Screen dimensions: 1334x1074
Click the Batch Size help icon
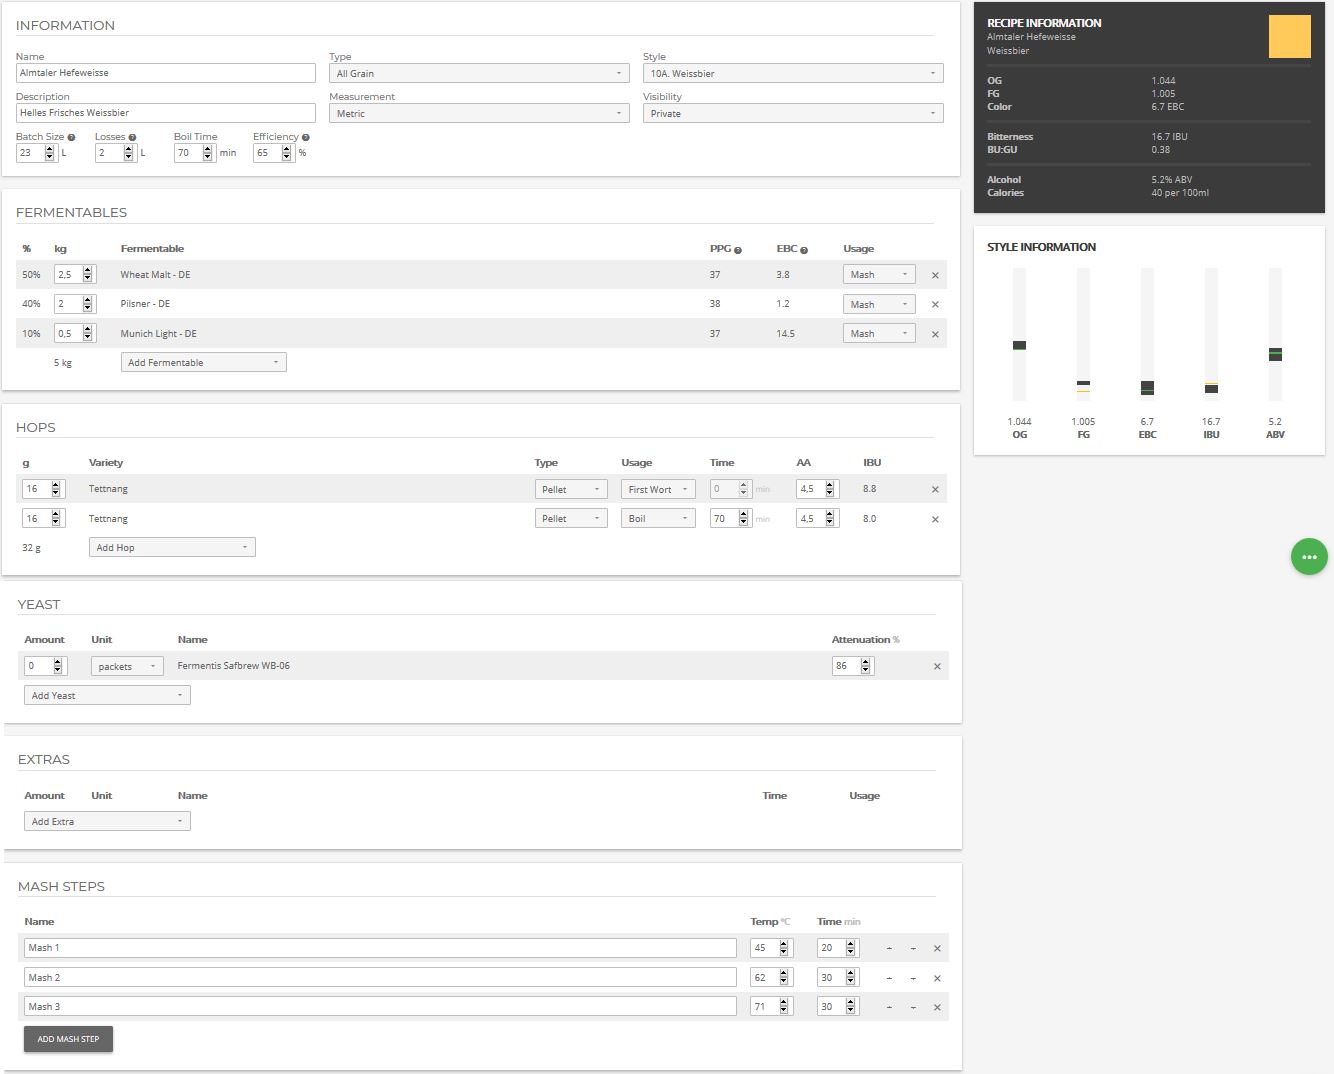pyautogui.click(x=71, y=138)
